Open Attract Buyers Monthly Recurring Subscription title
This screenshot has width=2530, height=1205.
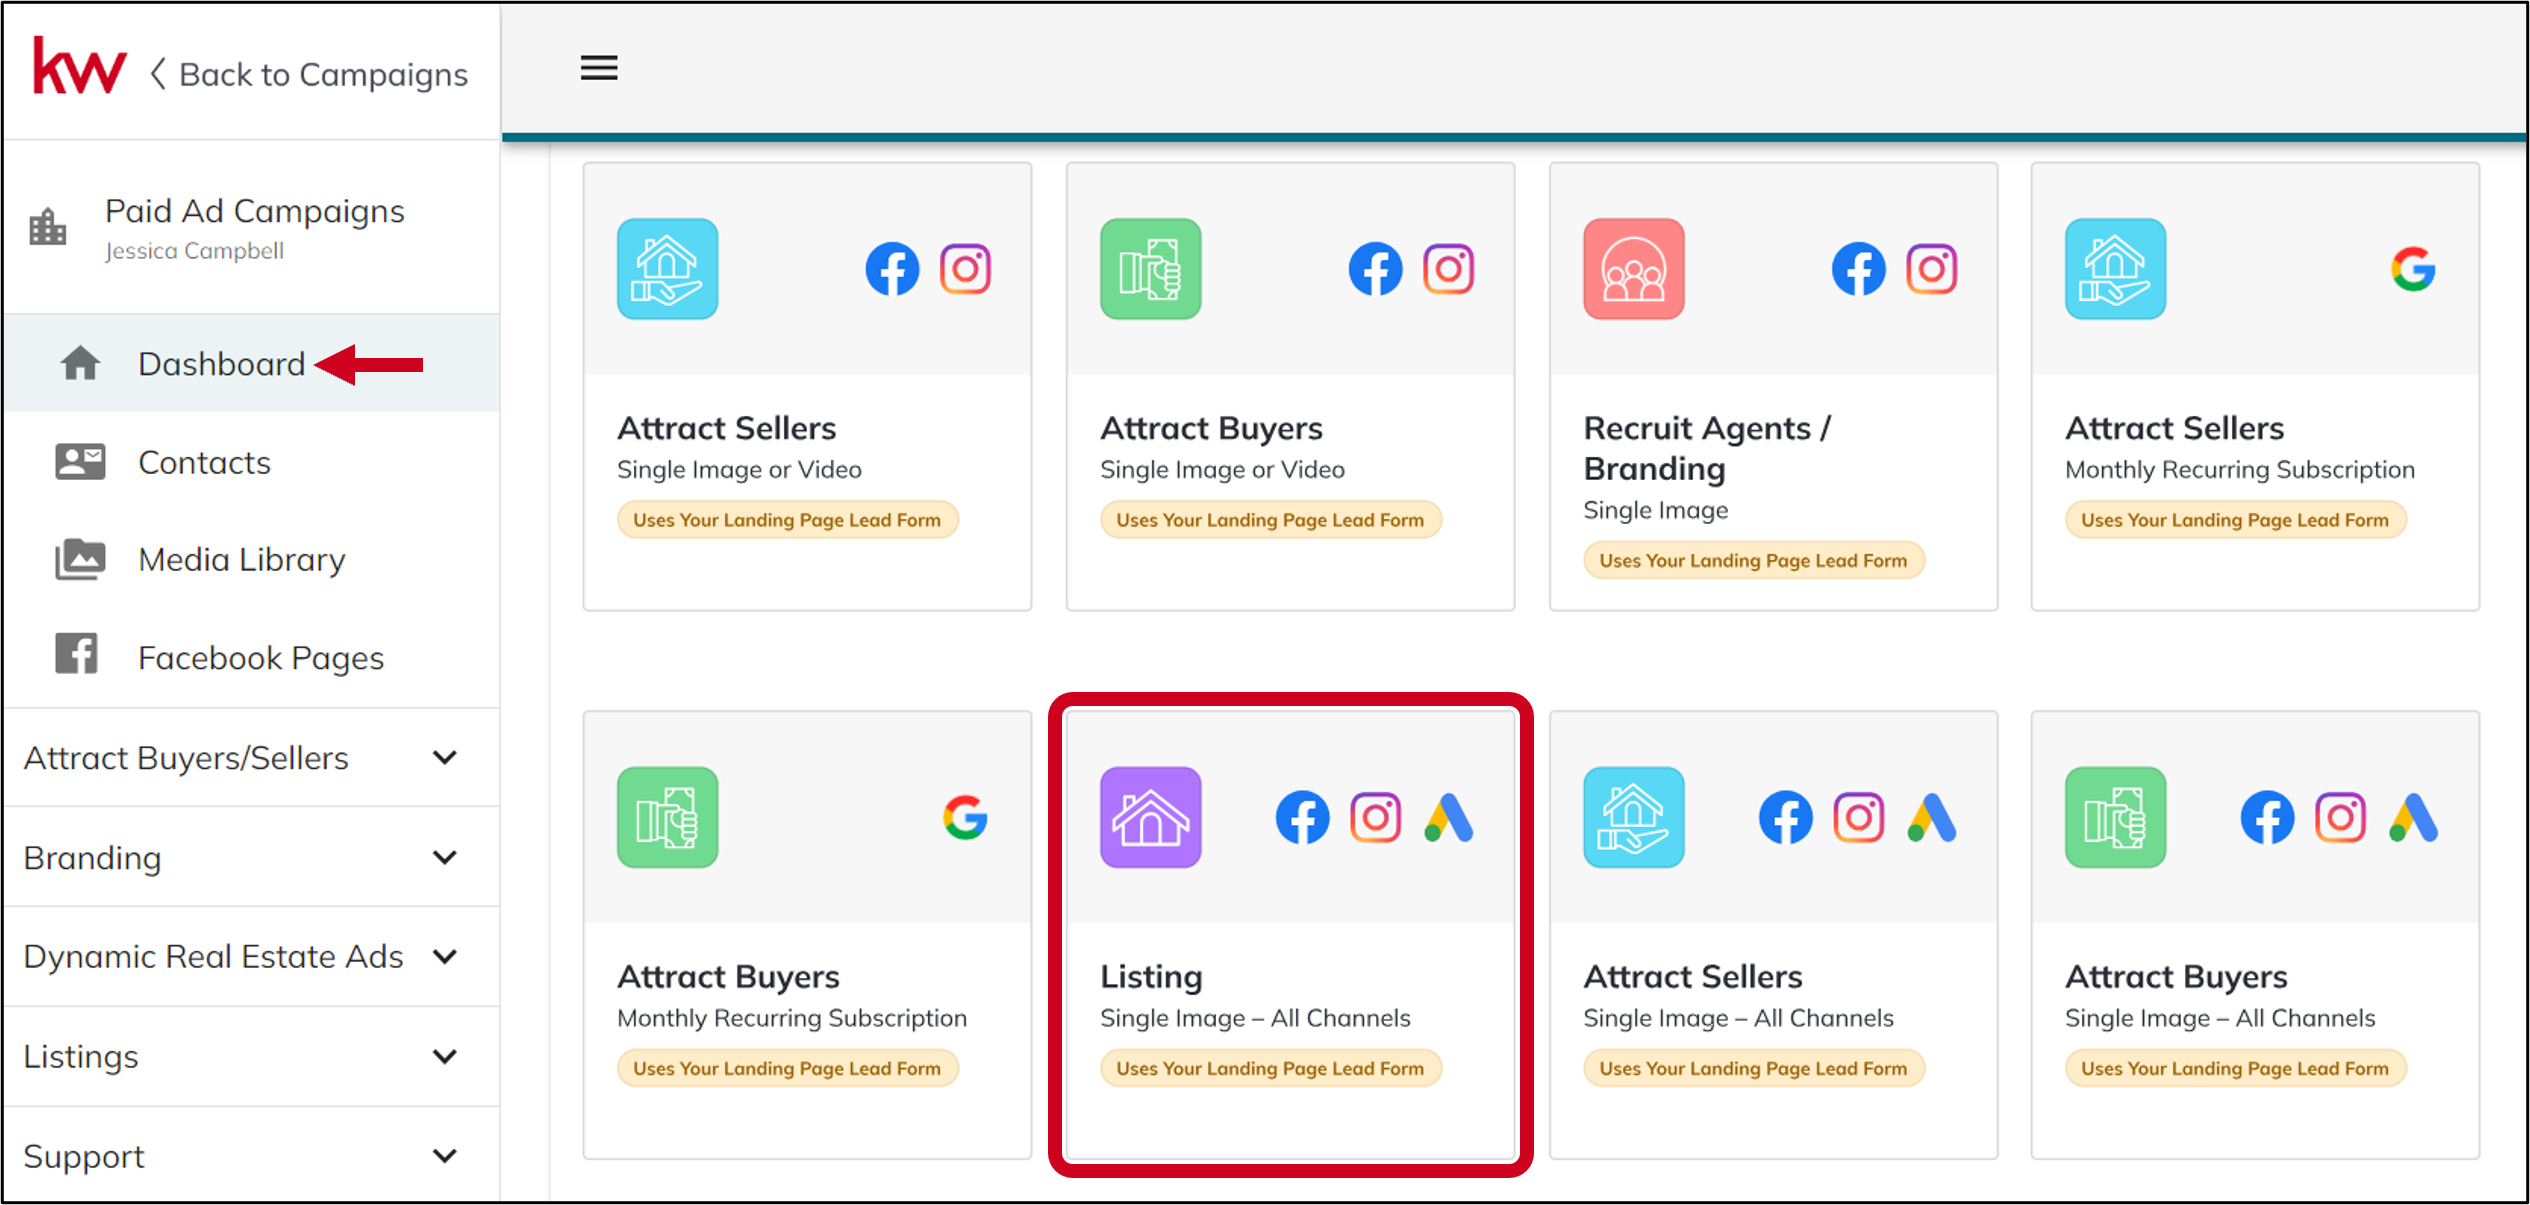[x=728, y=976]
